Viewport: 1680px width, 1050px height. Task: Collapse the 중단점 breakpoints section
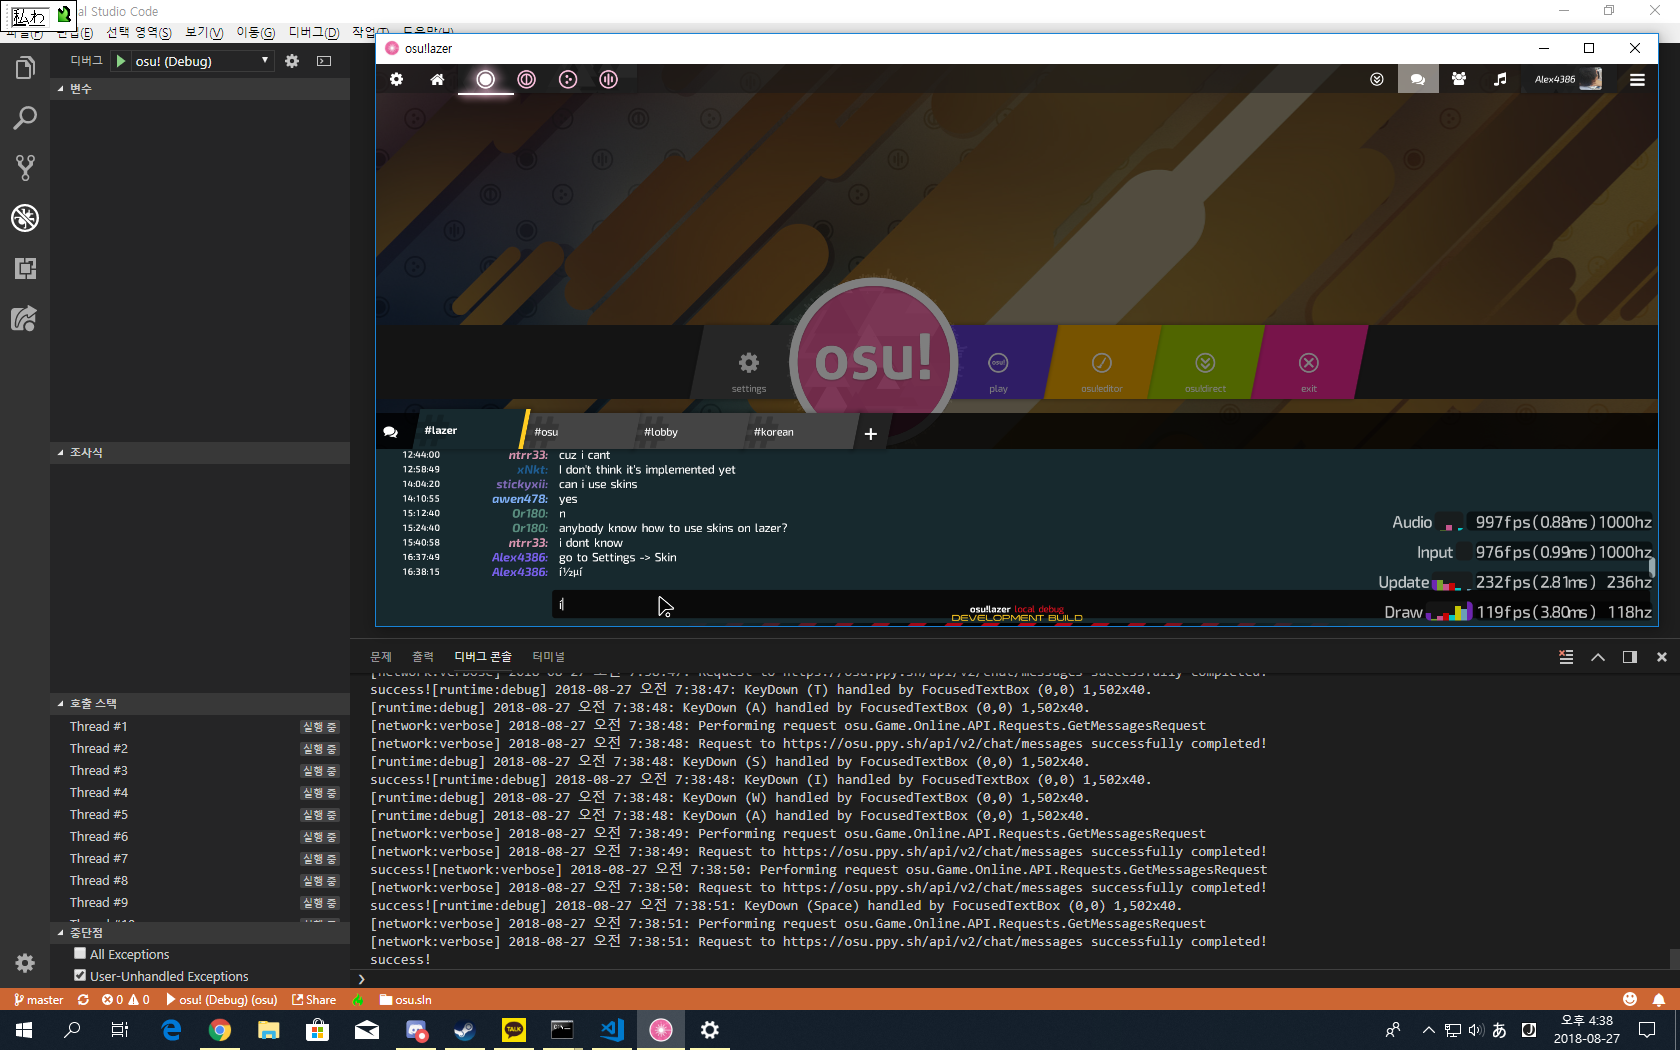point(62,932)
